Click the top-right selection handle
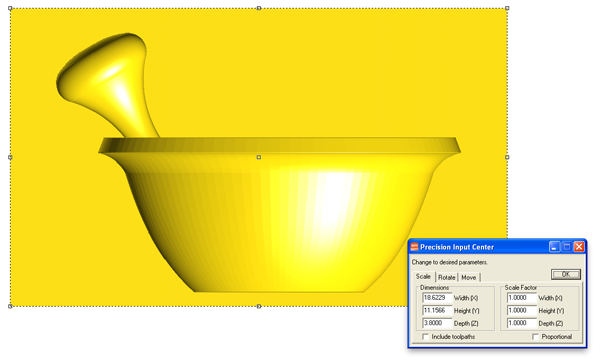This screenshot has width=600, height=360. pyautogui.click(x=507, y=8)
